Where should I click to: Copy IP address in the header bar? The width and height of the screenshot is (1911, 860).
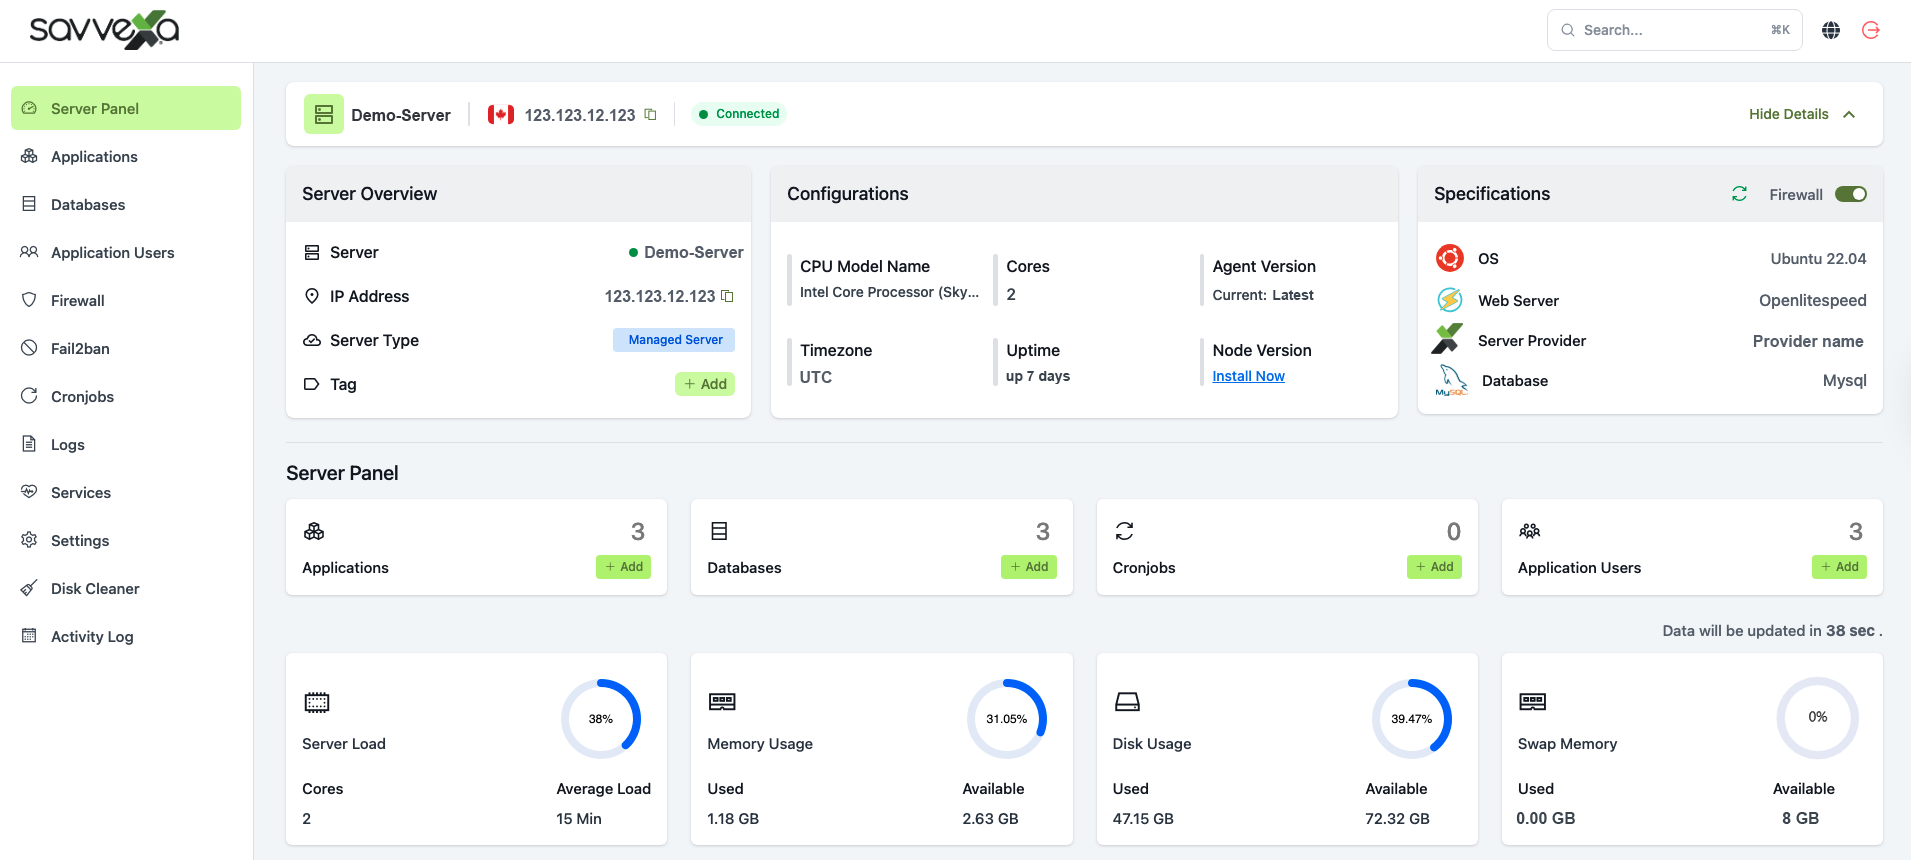tap(650, 114)
